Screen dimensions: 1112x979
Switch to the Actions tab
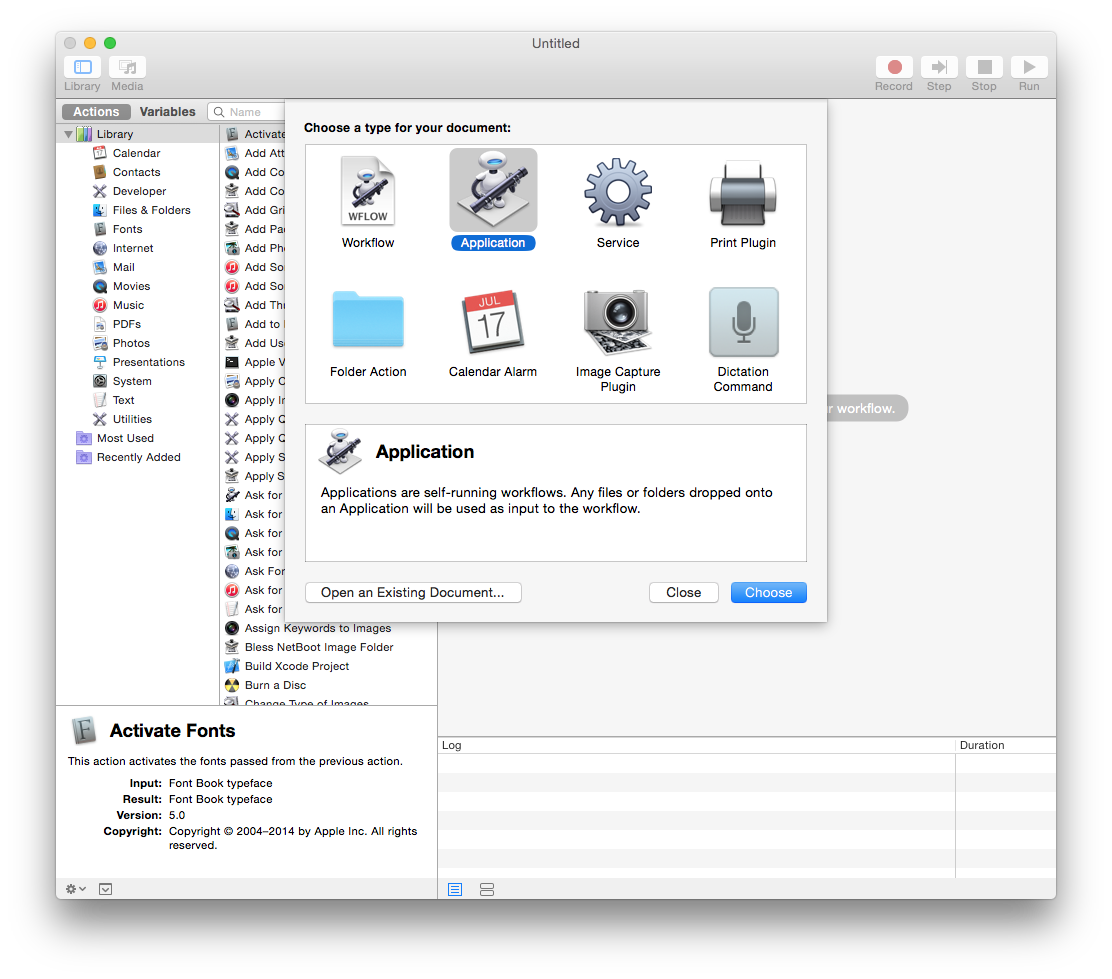96,112
